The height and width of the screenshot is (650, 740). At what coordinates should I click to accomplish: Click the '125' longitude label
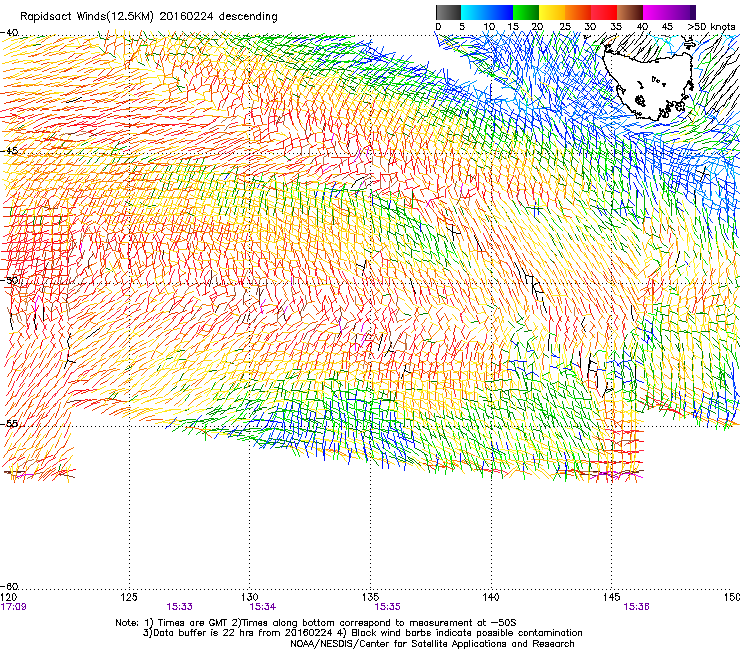(129, 597)
